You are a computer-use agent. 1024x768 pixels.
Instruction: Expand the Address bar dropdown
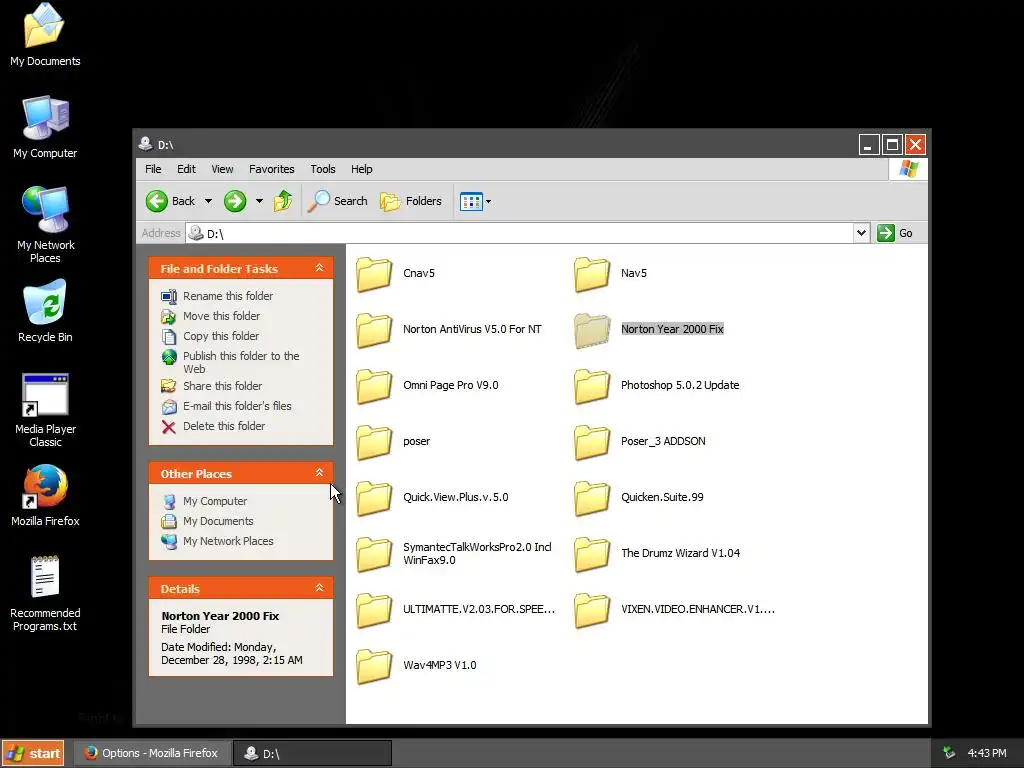pyautogui.click(x=861, y=233)
